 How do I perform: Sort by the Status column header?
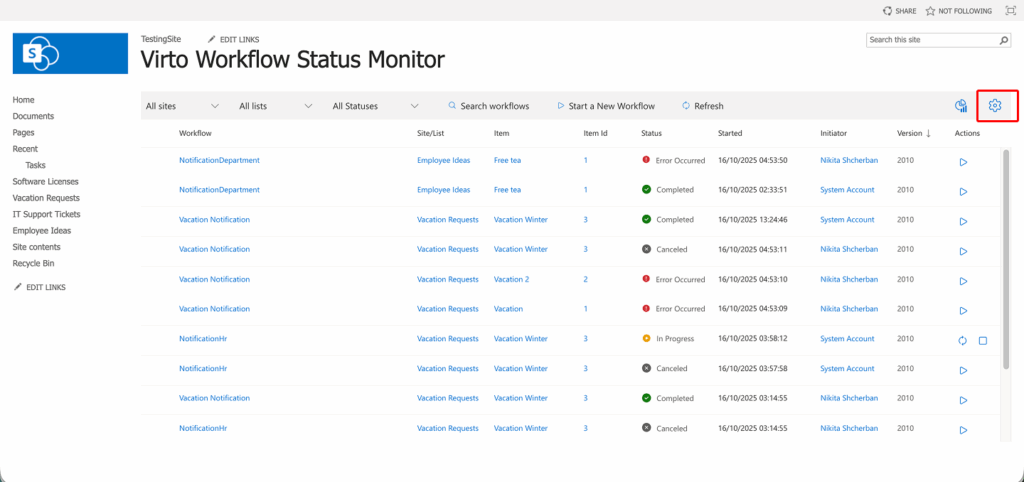(x=652, y=133)
